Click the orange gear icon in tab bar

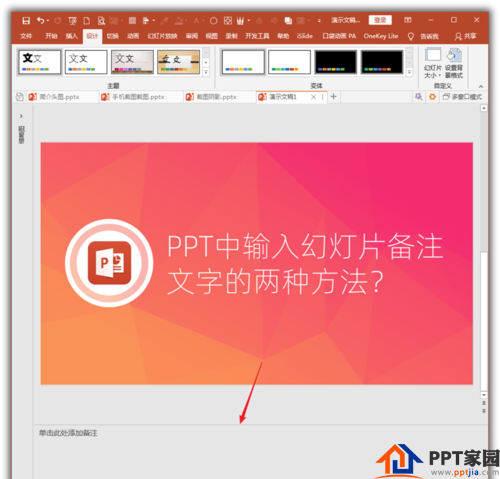pyautogui.click(x=432, y=97)
